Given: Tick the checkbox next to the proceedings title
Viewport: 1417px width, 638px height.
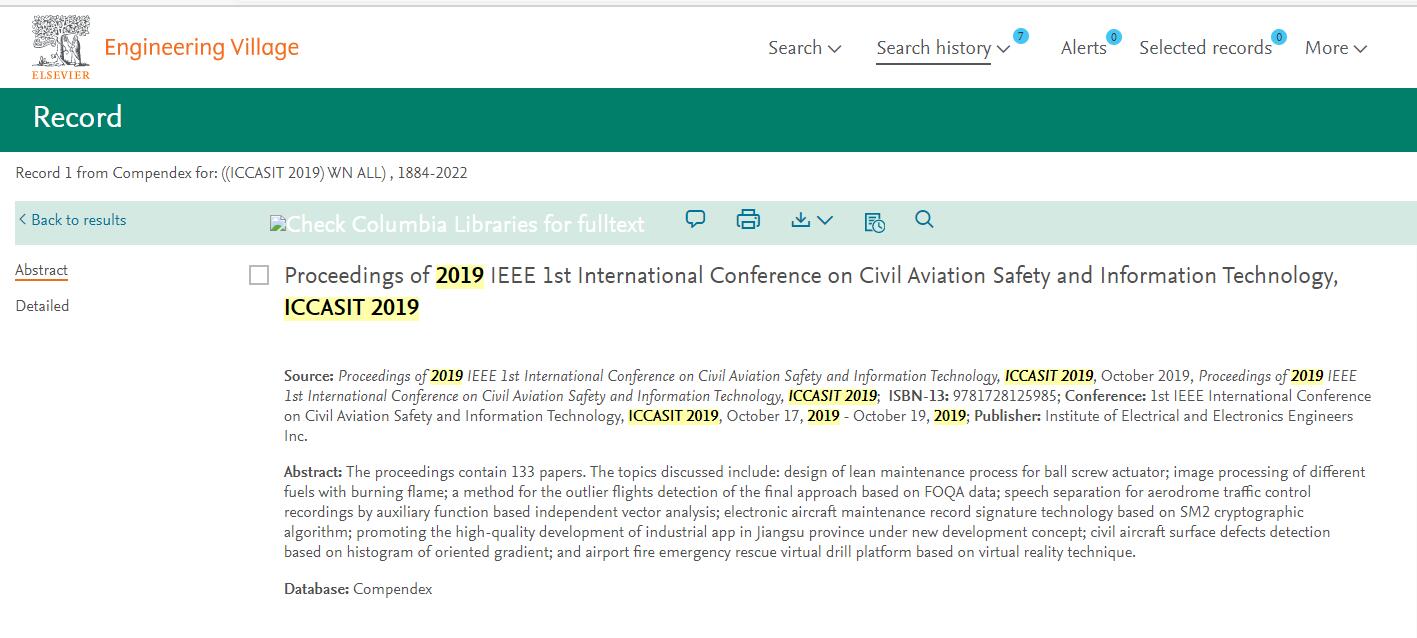Looking at the screenshot, I should coord(258,273).
